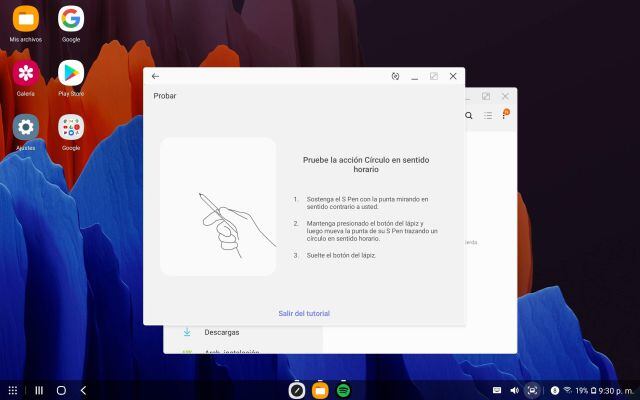The image size is (640, 400).
Task: Open Mis archivos desktop icon
Action: coord(25,19)
